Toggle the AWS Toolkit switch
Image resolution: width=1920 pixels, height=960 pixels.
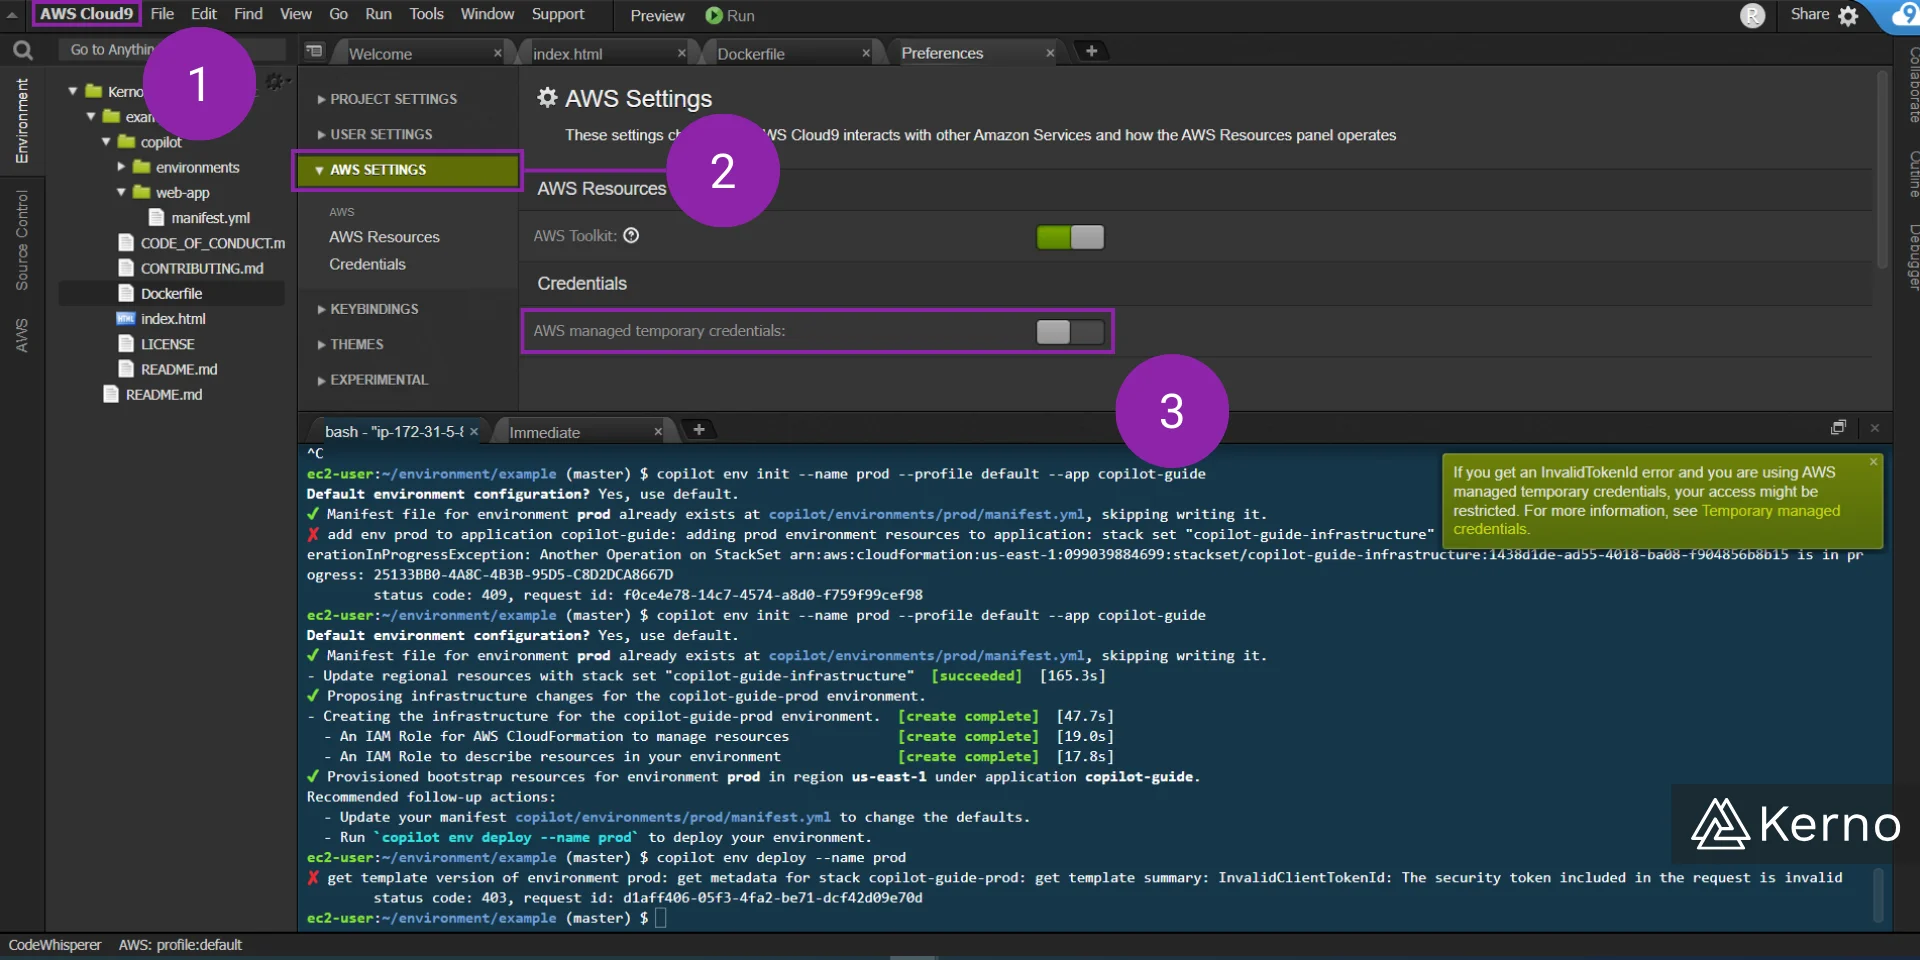tap(1070, 237)
